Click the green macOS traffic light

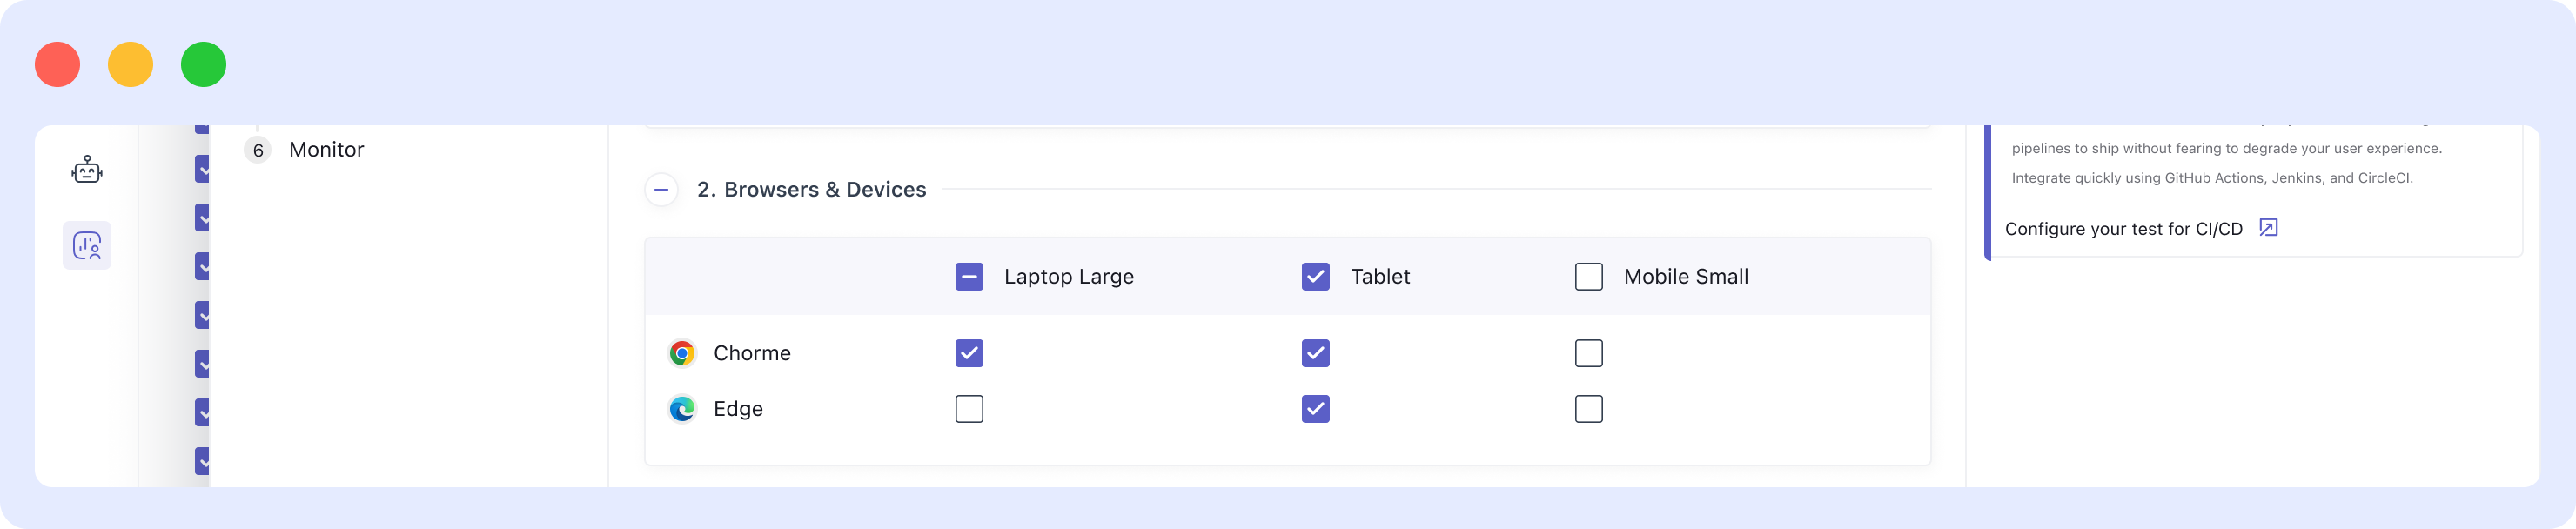[203, 64]
